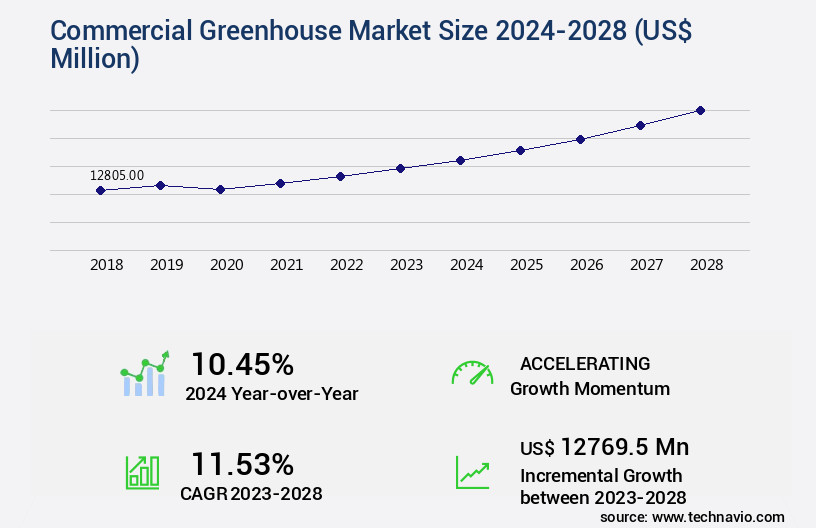Click the 2027 x-axis year label
816x528 pixels.
(x=647, y=265)
